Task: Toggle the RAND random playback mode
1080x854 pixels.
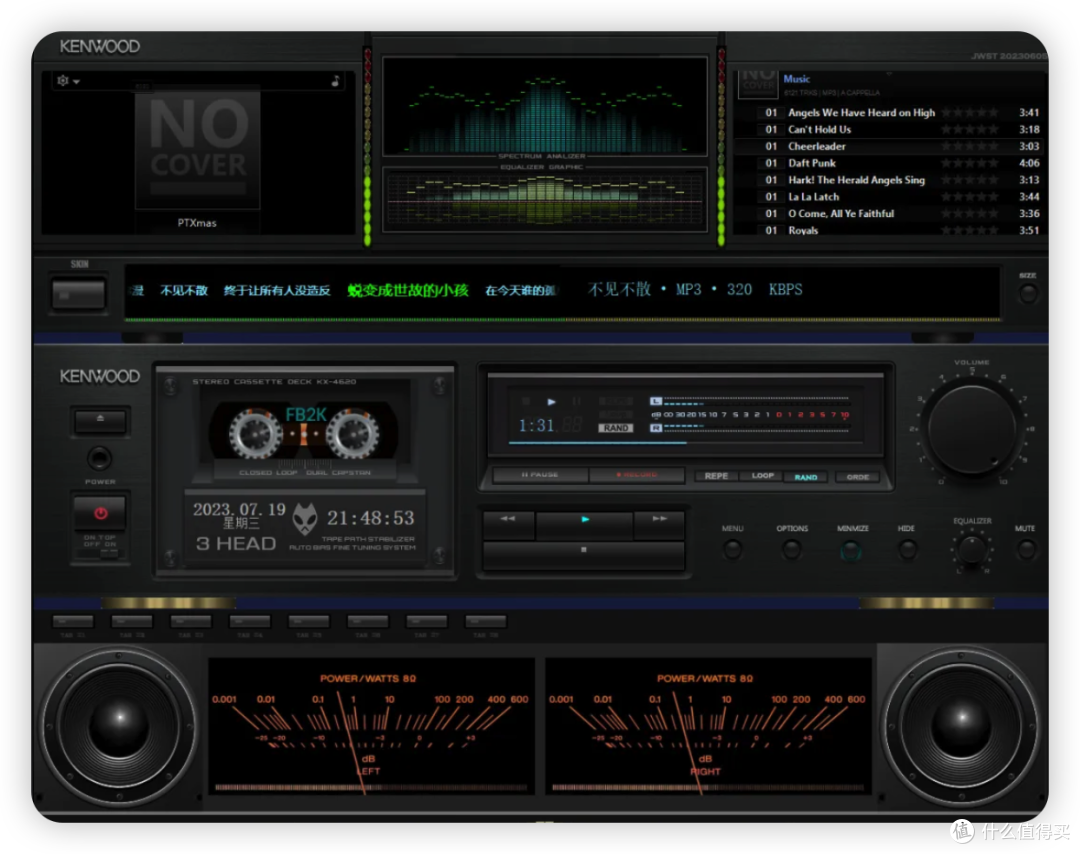Action: pos(806,477)
